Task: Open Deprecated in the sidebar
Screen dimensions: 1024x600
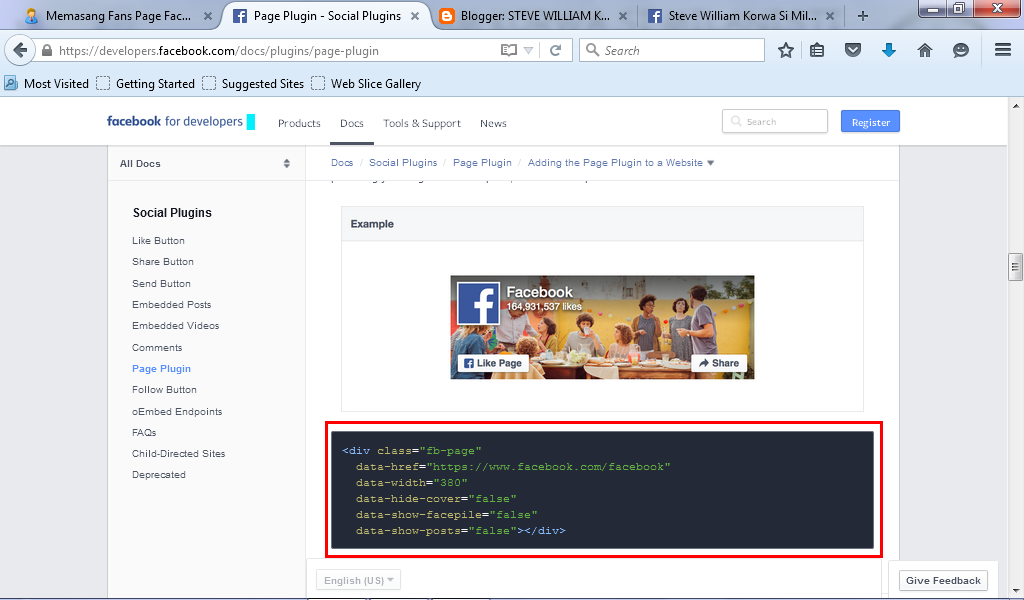Action: [159, 475]
